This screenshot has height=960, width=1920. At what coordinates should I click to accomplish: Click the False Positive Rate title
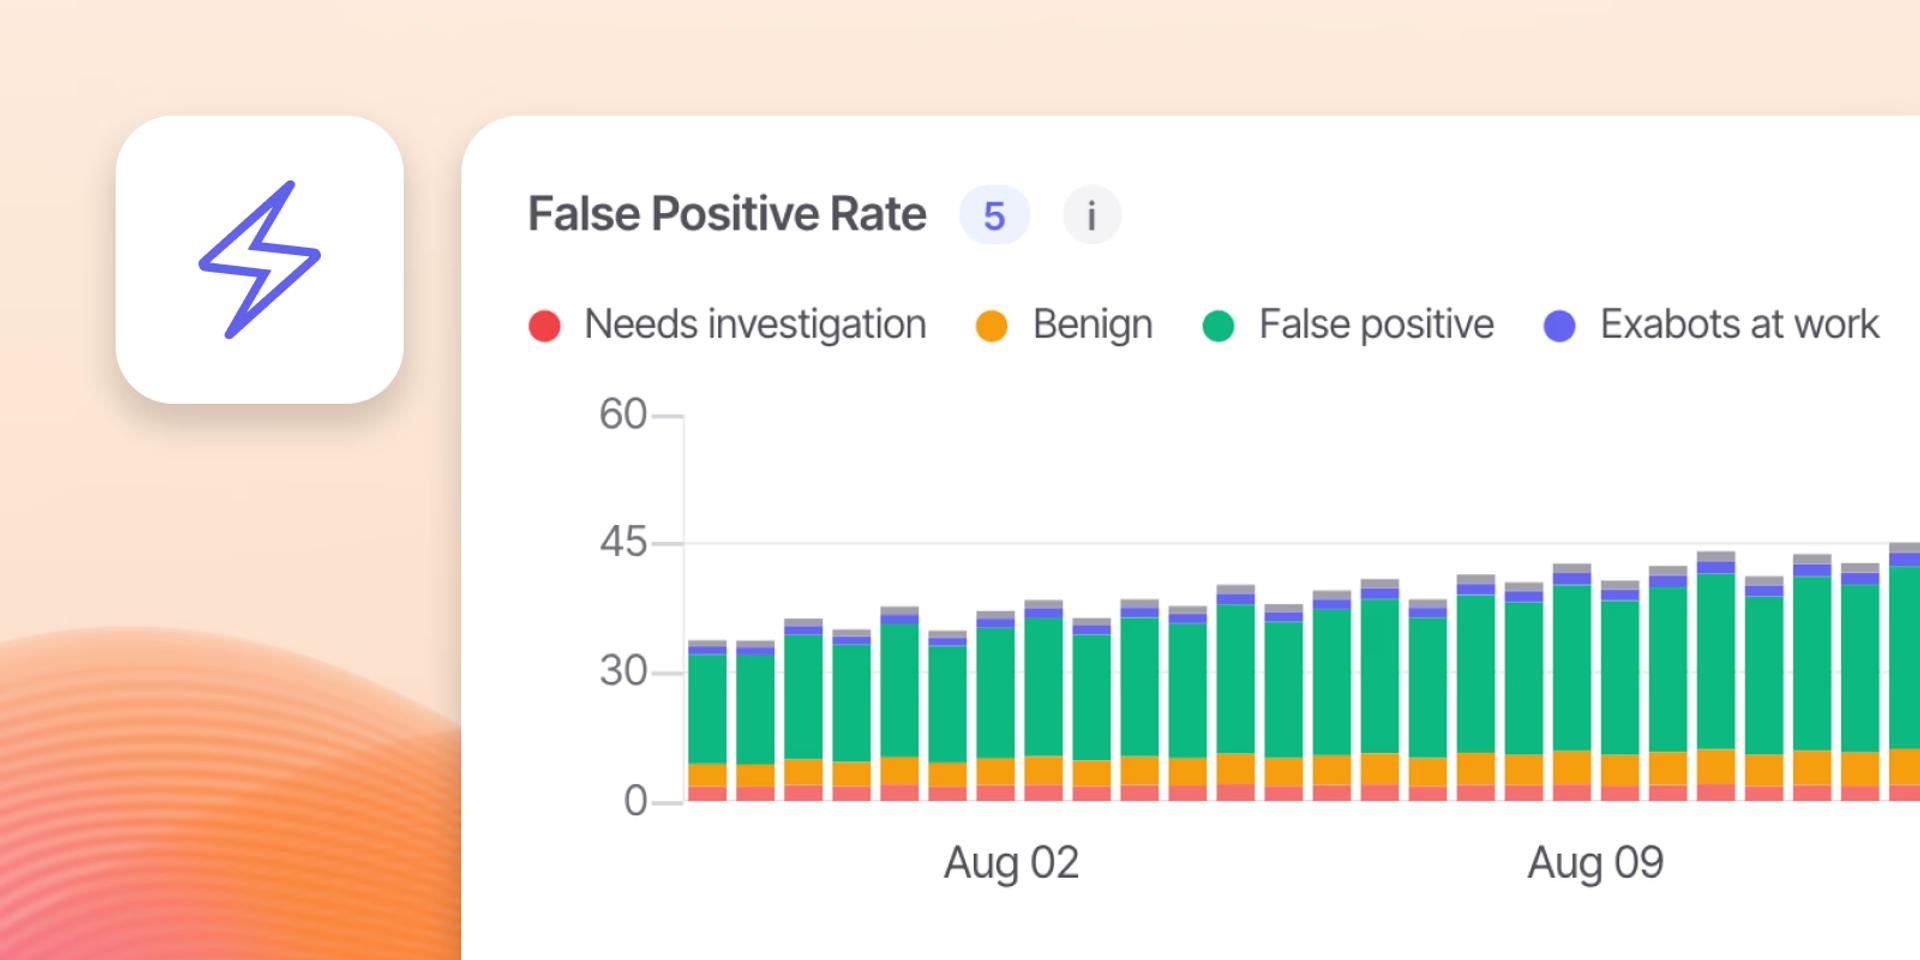tap(727, 214)
